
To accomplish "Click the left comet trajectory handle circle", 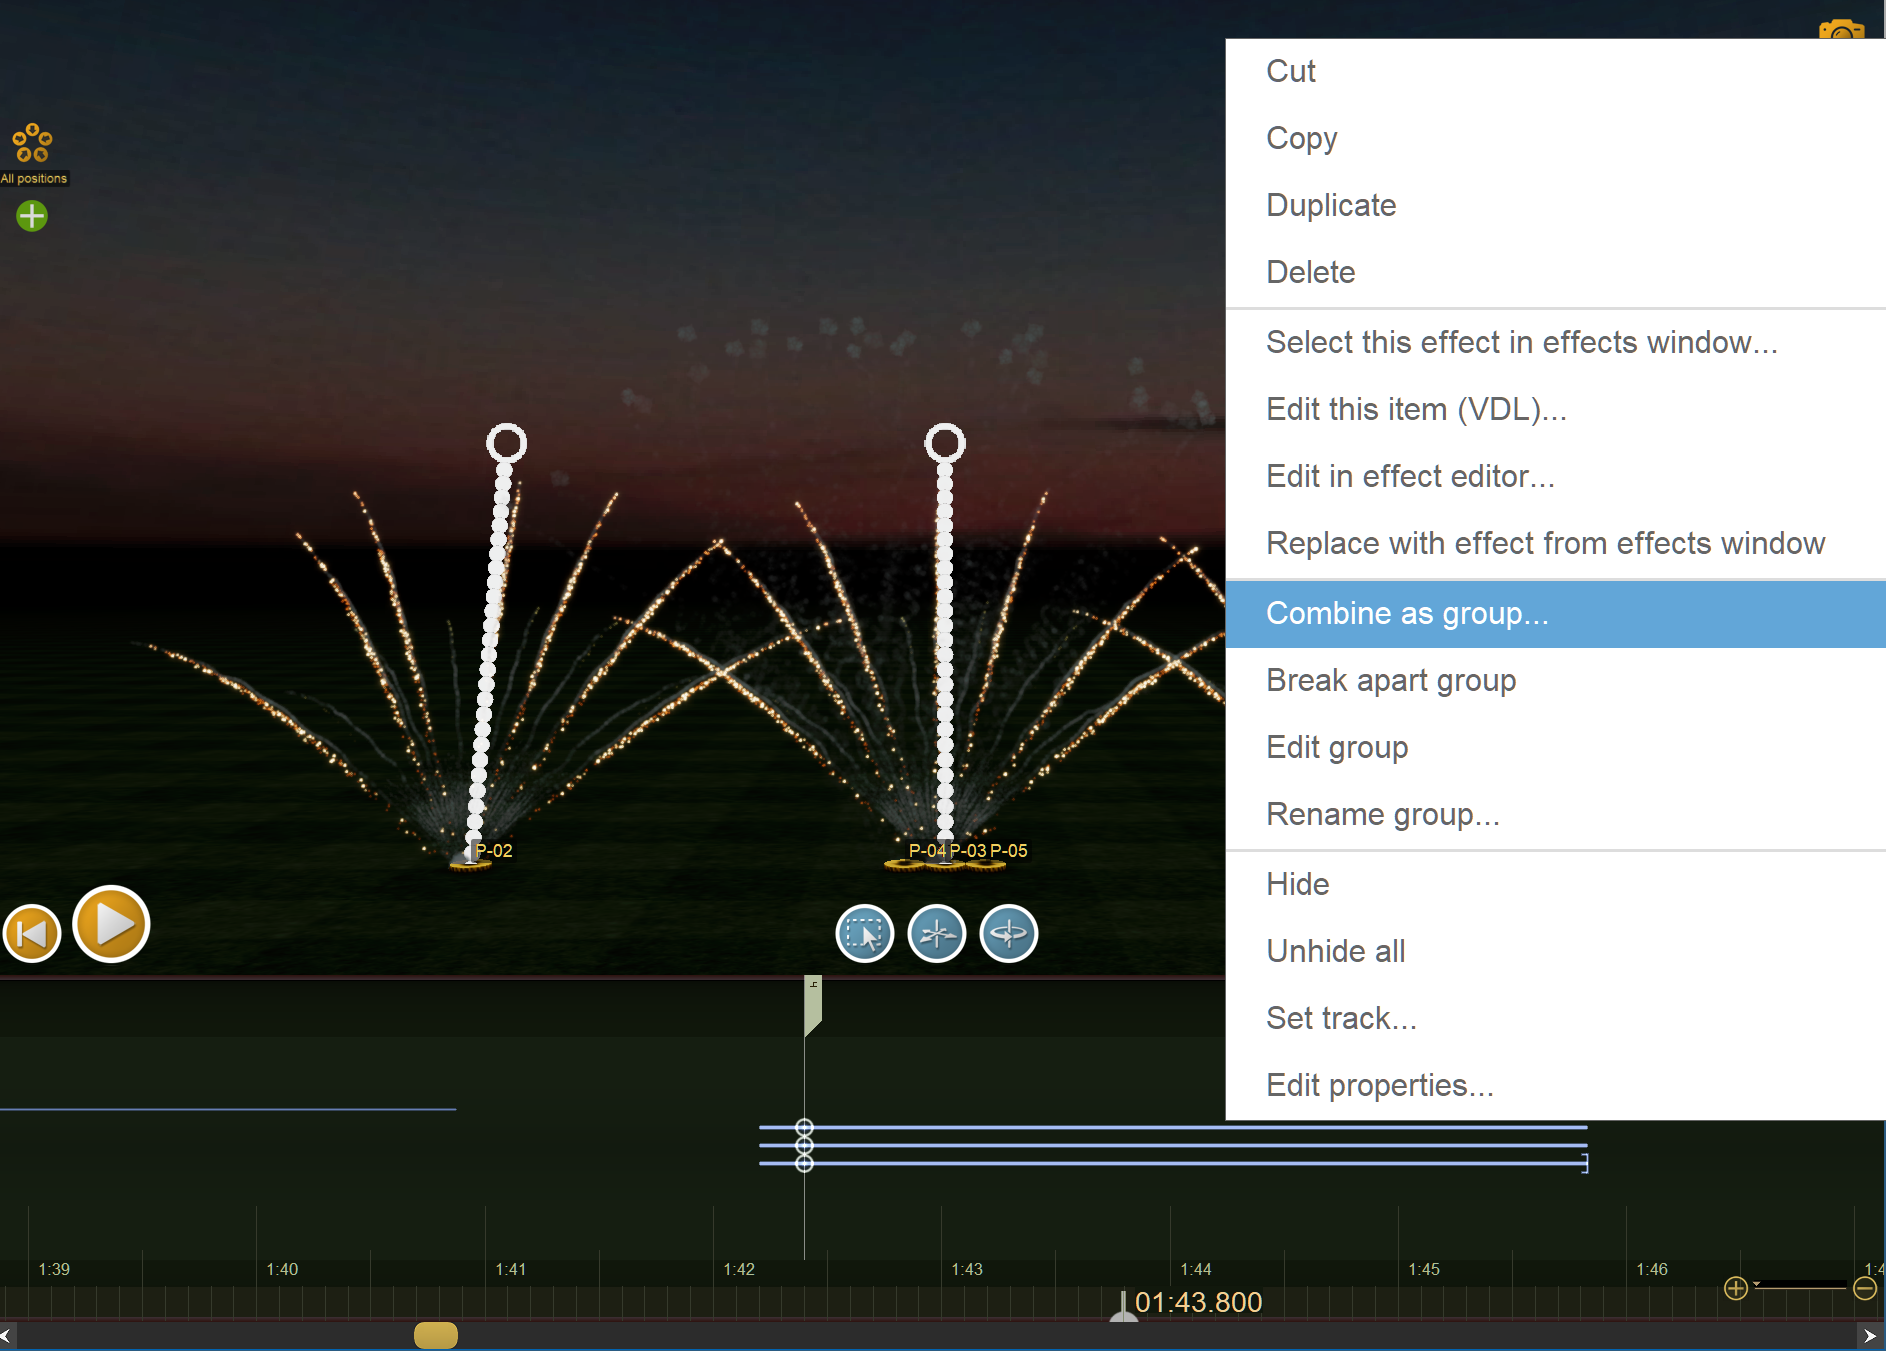I will click(507, 442).
